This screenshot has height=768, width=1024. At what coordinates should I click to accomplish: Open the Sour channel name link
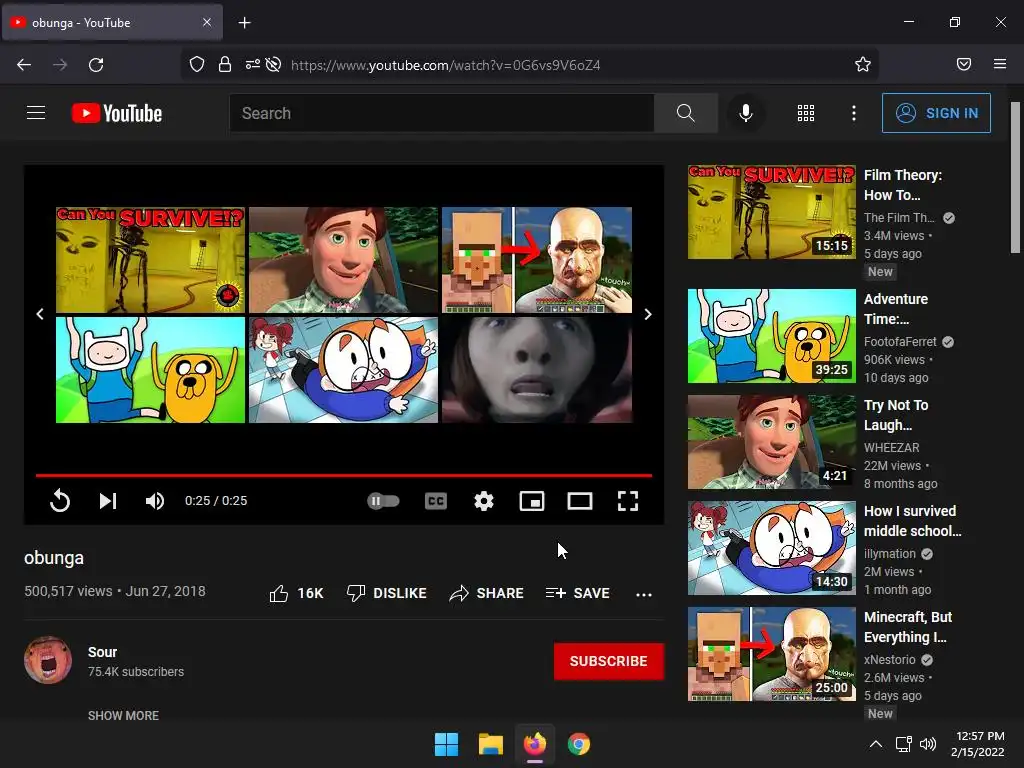point(103,652)
